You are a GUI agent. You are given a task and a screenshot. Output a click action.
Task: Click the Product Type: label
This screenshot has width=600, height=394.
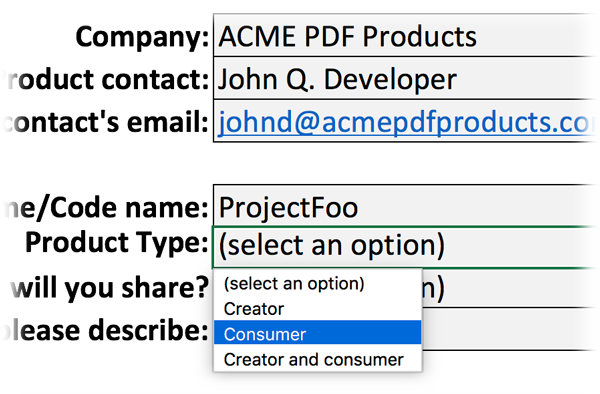tap(117, 242)
